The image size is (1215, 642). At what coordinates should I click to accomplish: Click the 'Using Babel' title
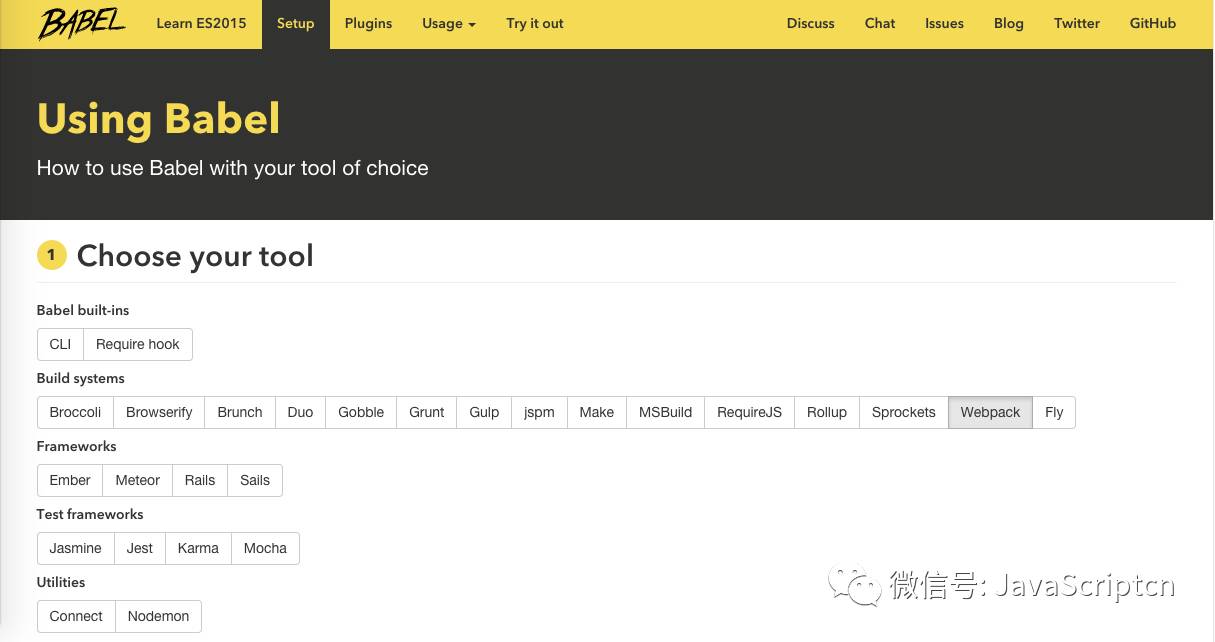point(159,118)
